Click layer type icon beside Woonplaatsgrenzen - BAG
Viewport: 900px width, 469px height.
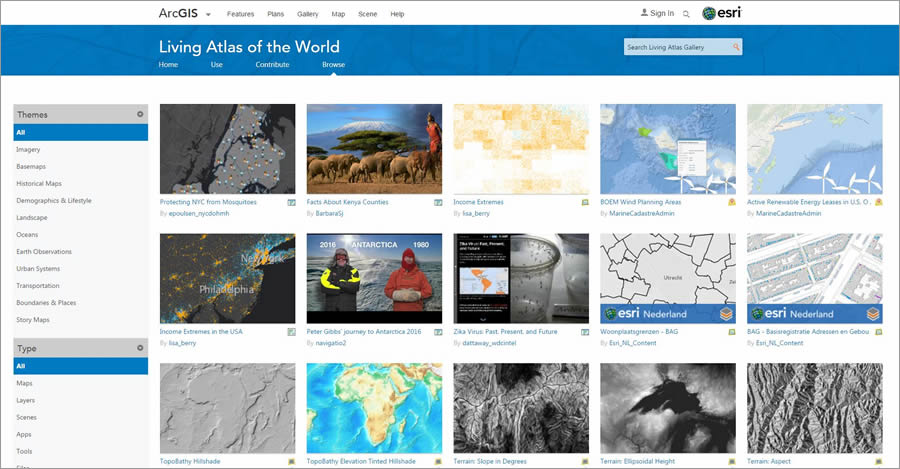(732, 332)
